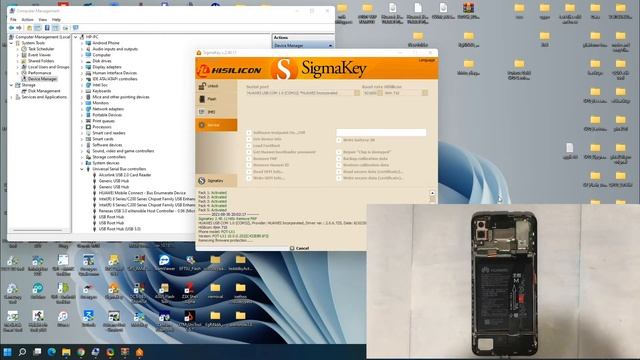
Task: Collapse the Storage tree node
Action: [11, 85]
